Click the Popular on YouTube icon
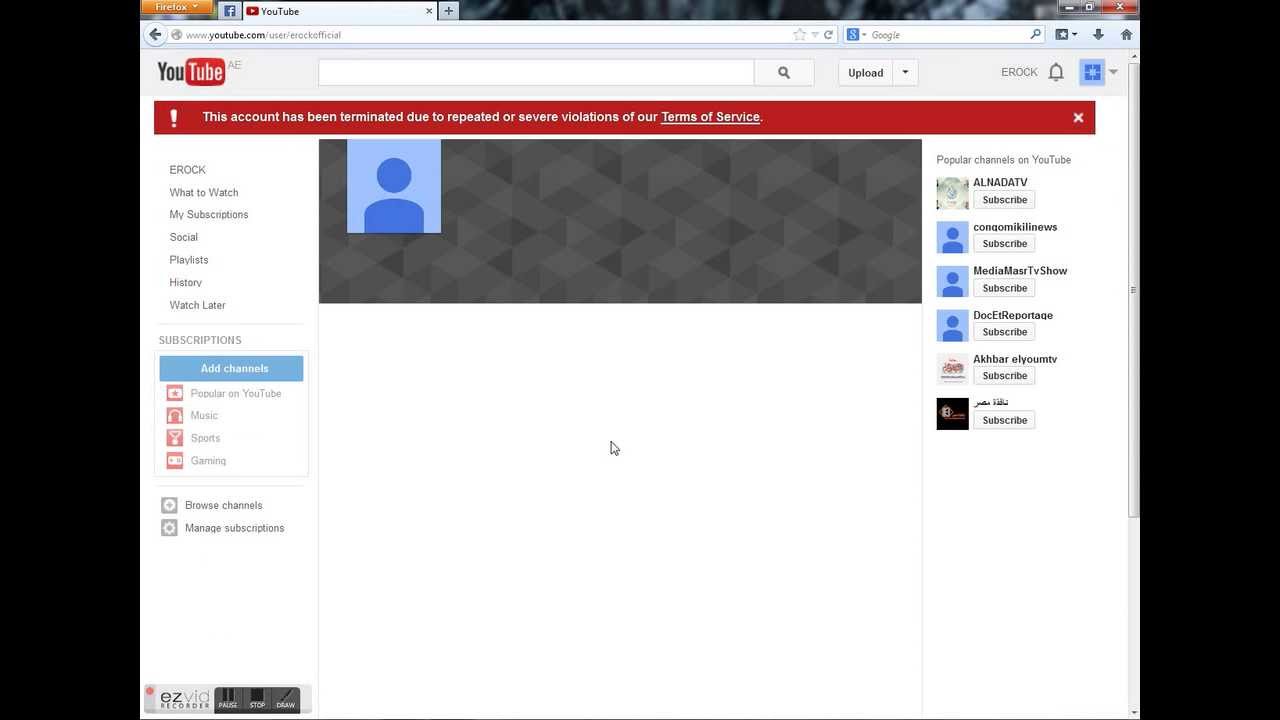 click(x=175, y=393)
